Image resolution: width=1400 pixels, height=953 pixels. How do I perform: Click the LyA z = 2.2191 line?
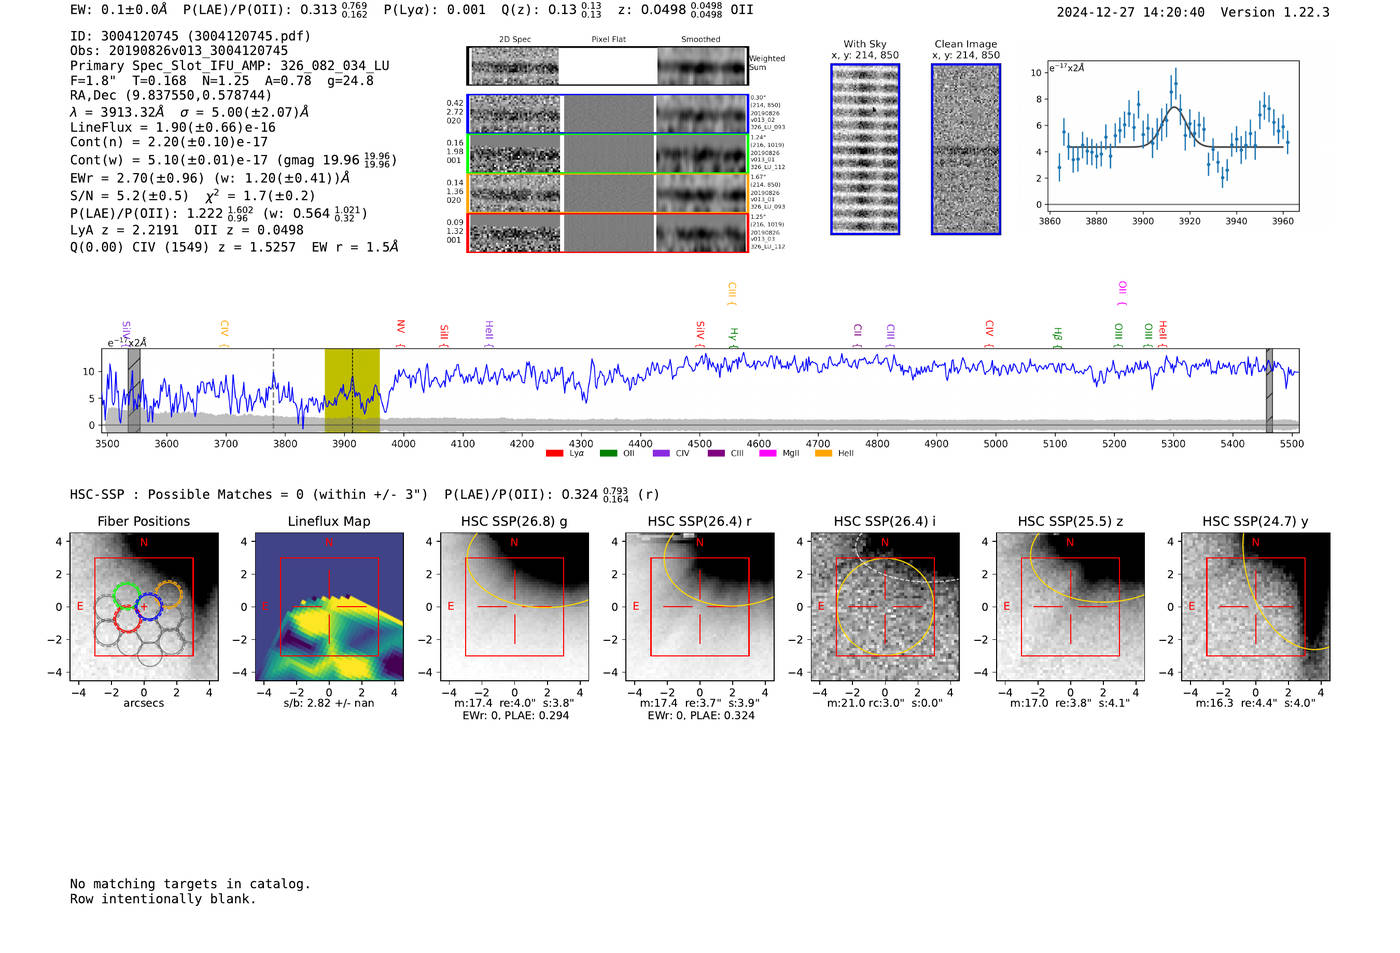(x=187, y=230)
